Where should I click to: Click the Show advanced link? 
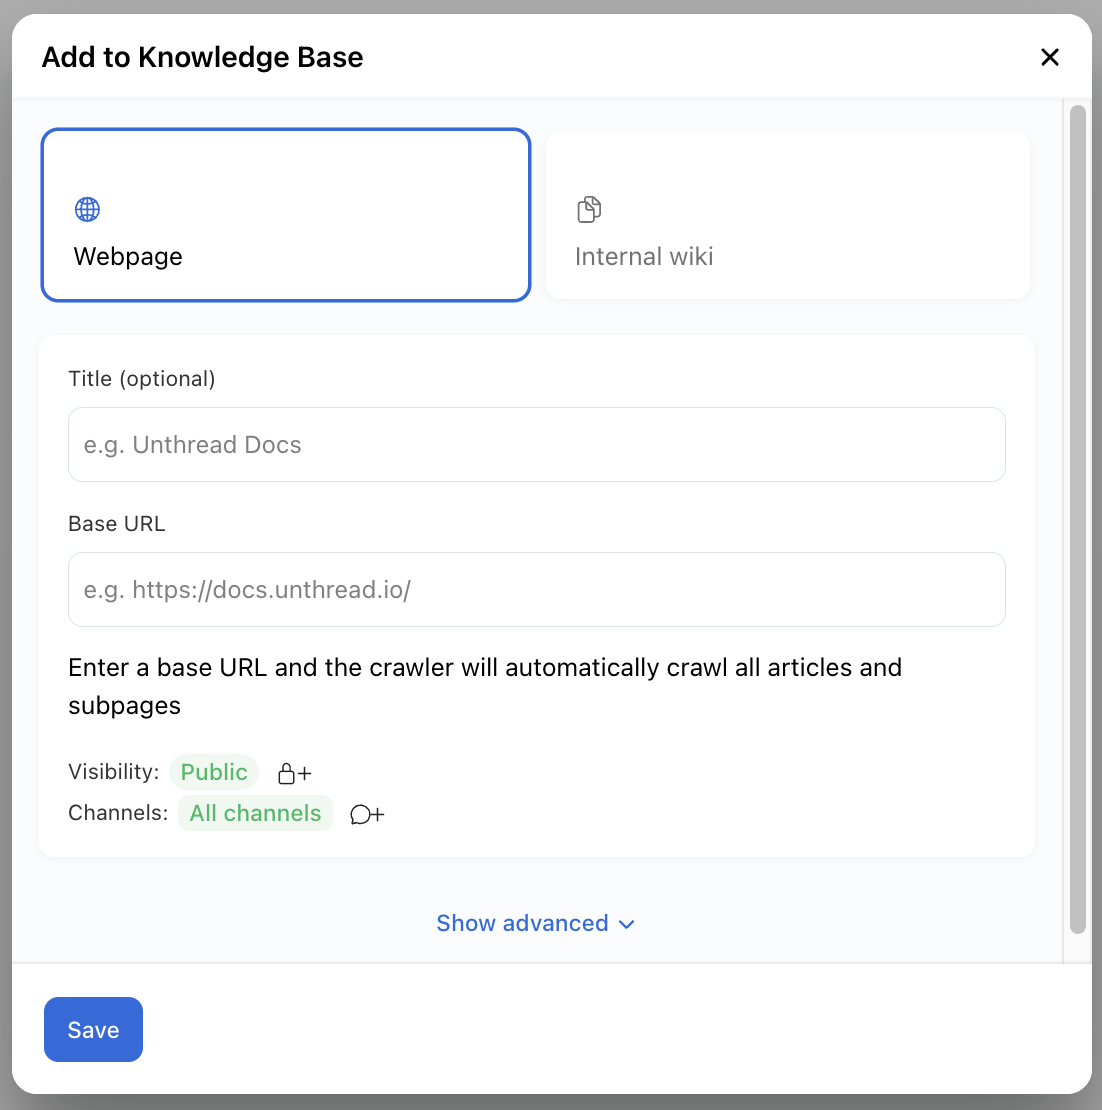[x=522, y=923]
